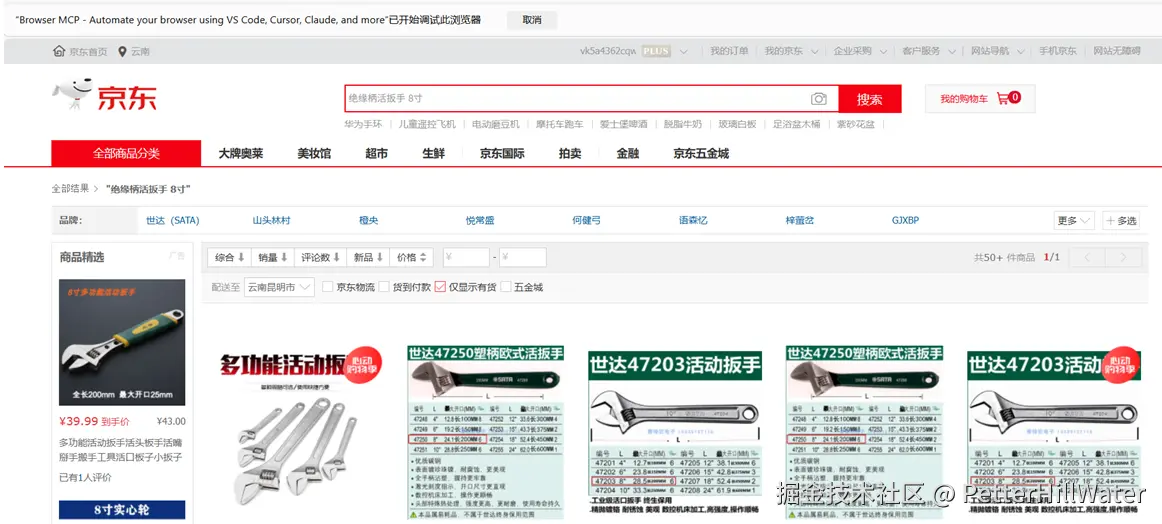This screenshot has width=1162, height=524.
Task: Open 客户服务 dropdown menu
Action: click(929, 51)
